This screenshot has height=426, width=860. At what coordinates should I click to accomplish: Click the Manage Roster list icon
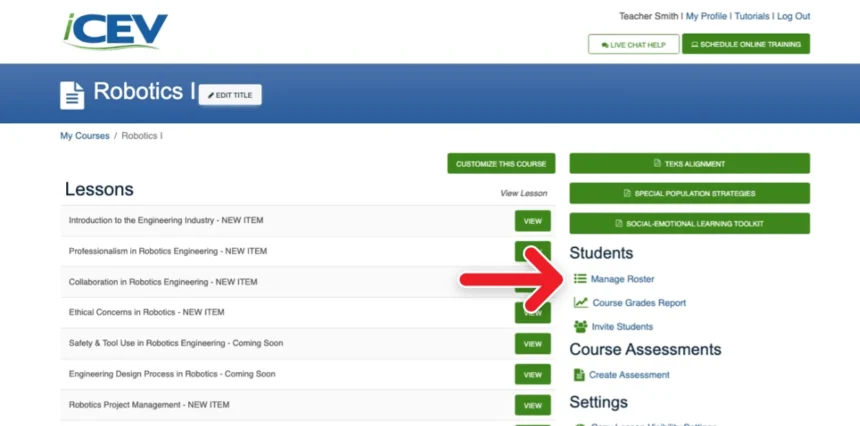tap(580, 279)
